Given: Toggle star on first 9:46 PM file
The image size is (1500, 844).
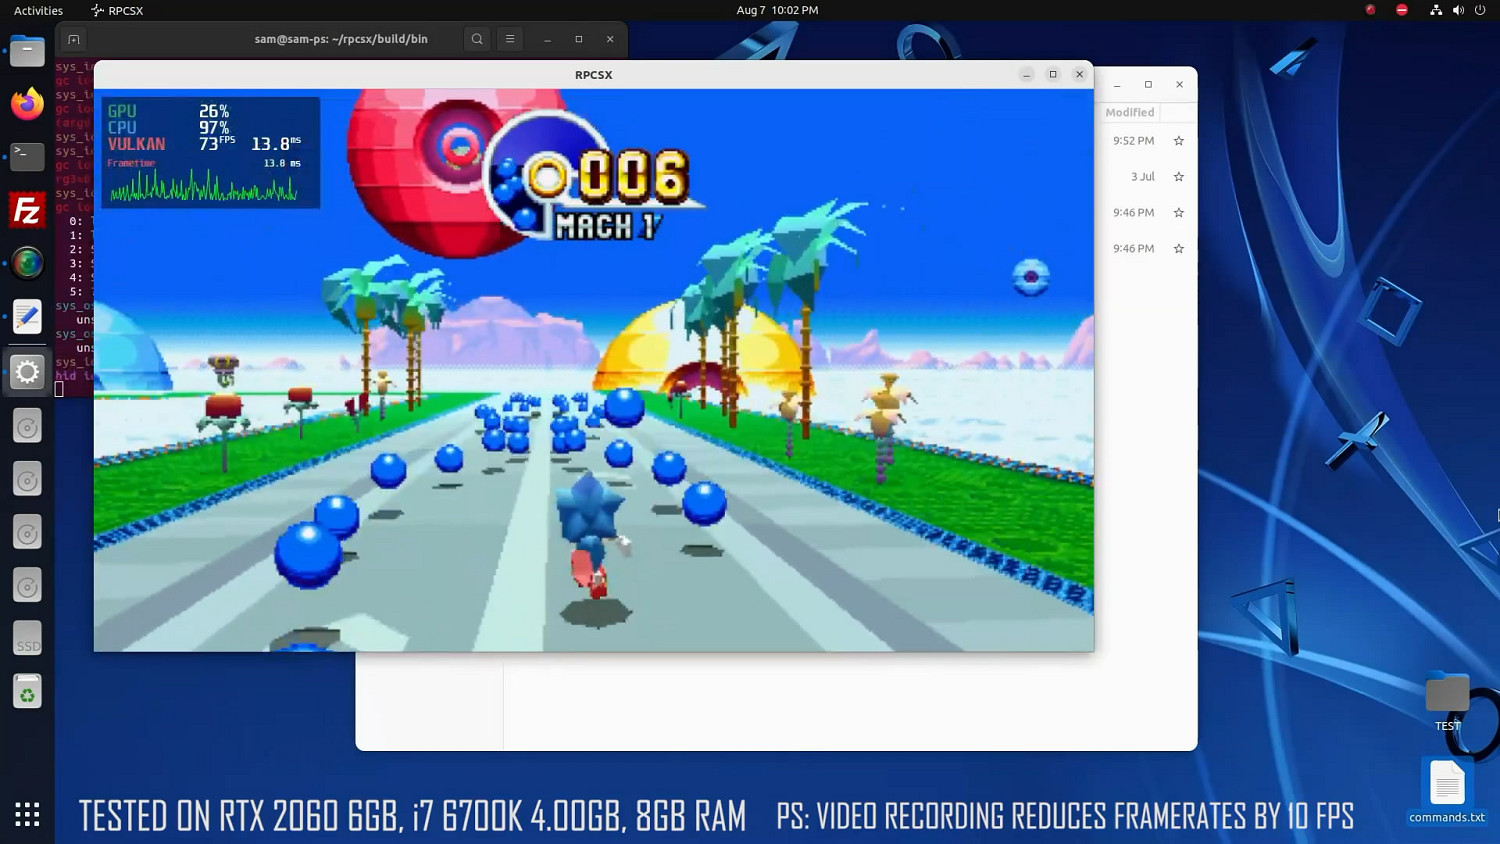Looking at the screenshot, I should (1179, 213).
